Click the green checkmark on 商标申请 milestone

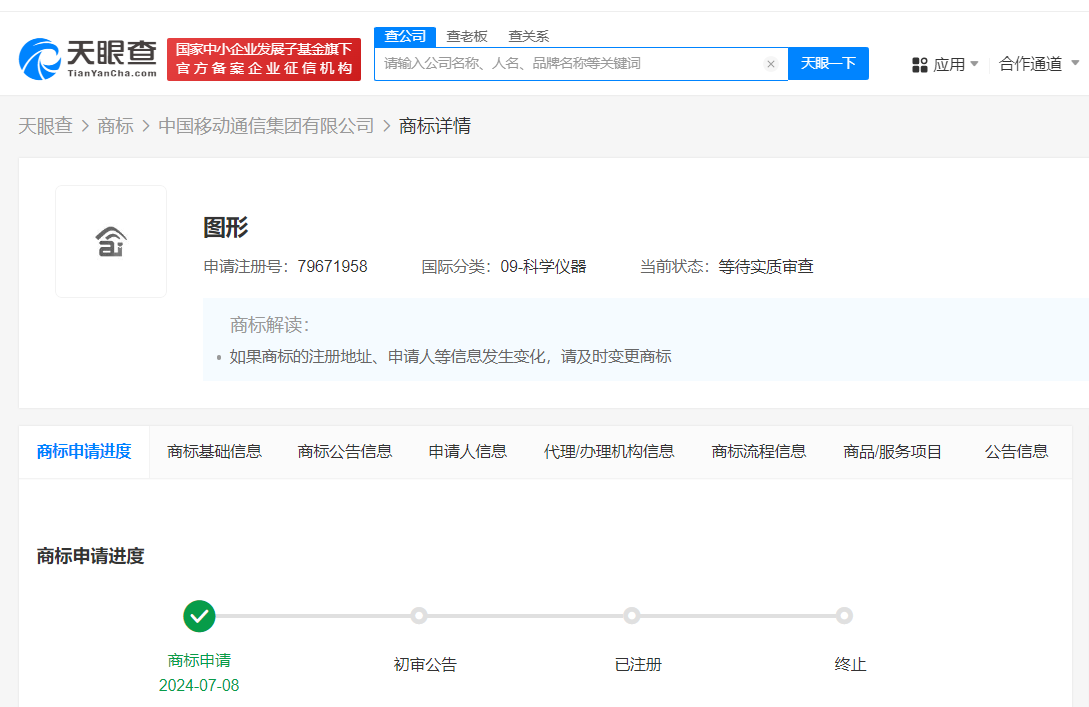pos(199,617)
